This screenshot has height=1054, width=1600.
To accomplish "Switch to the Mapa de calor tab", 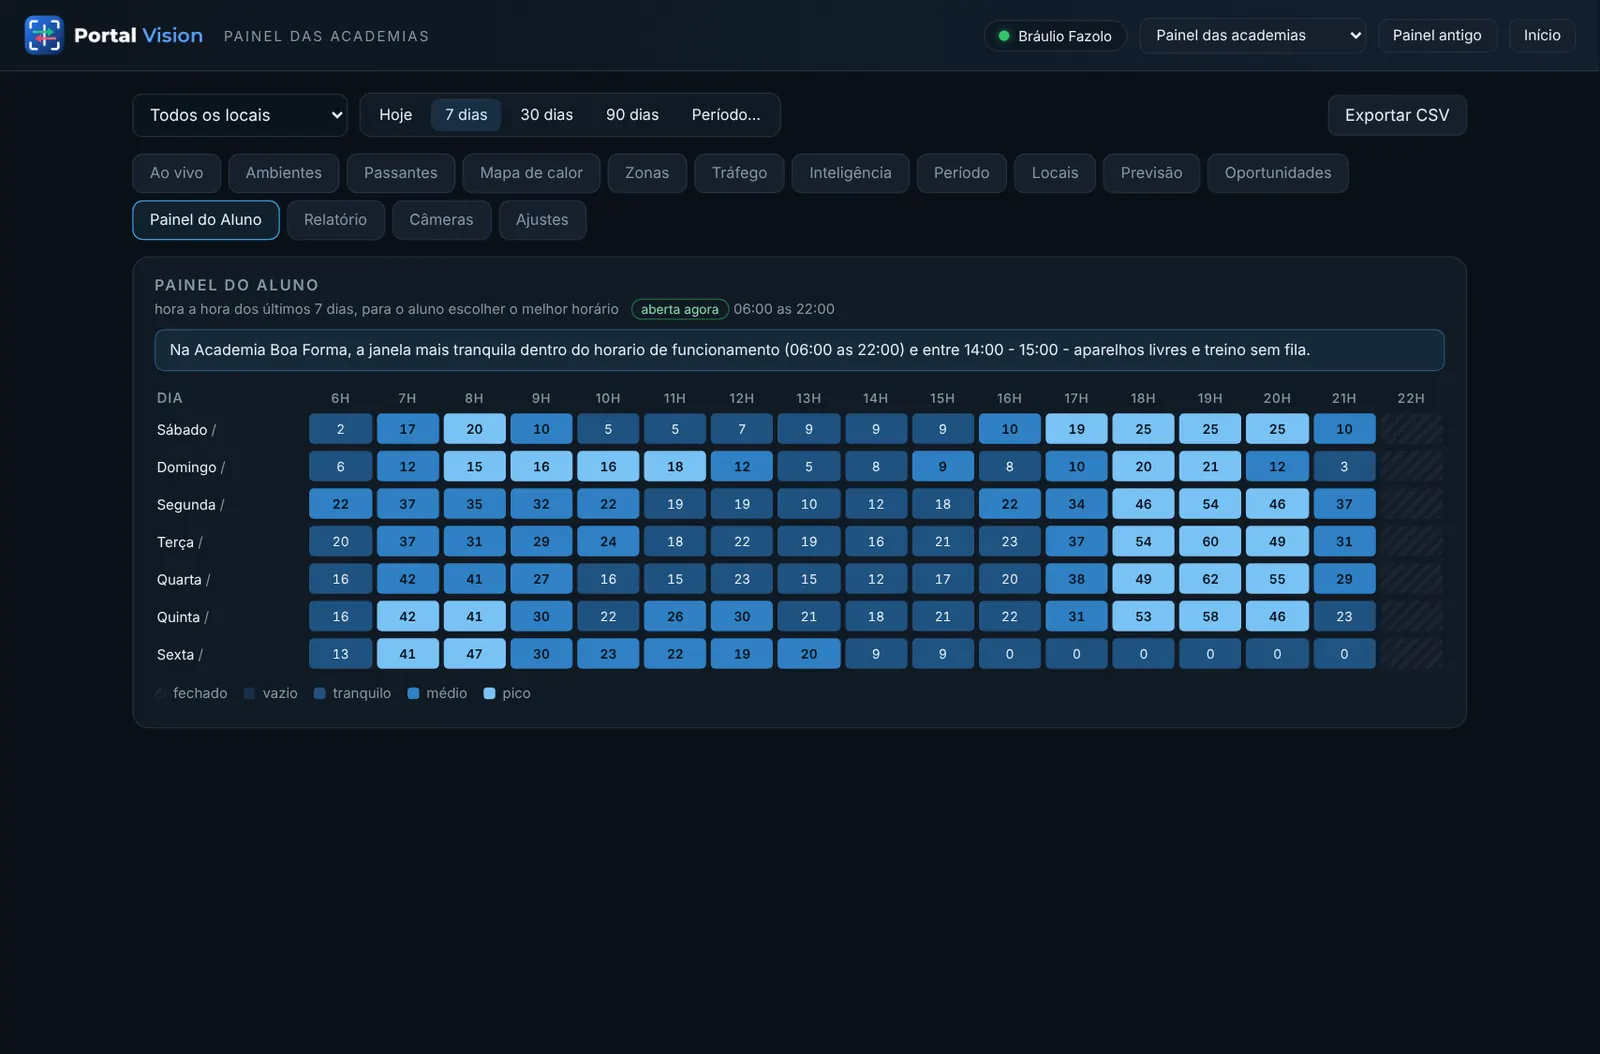I will coord(531,173).
